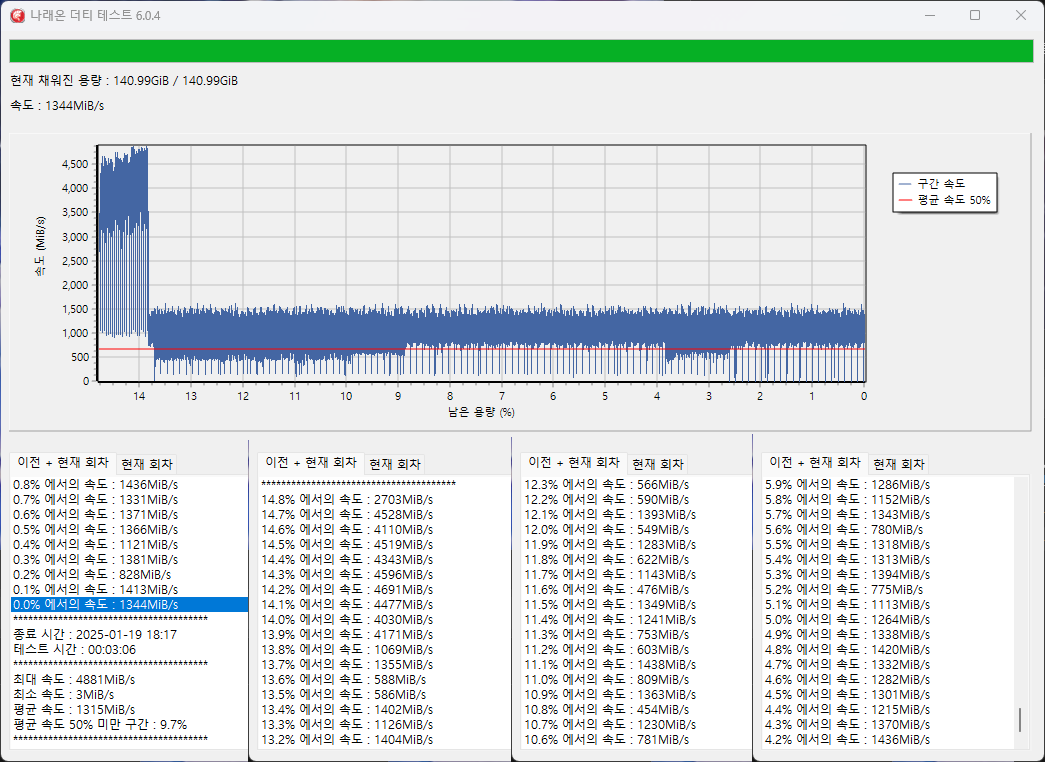1045x762 pixels.
Task: Open 이전 + 현재 회차 tab above the 14.8% list
Action: point(311,463)
